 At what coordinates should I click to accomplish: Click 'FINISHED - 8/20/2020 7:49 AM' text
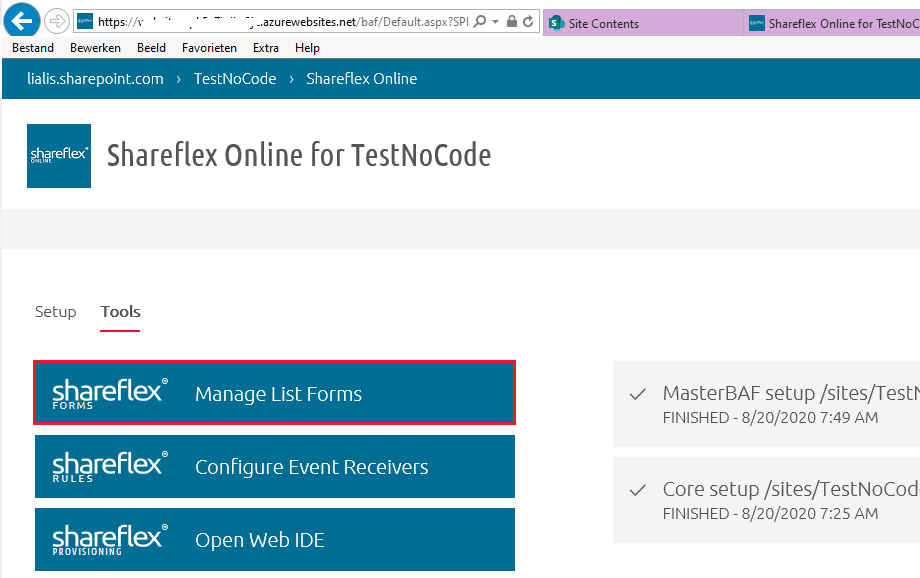(770, 418)
